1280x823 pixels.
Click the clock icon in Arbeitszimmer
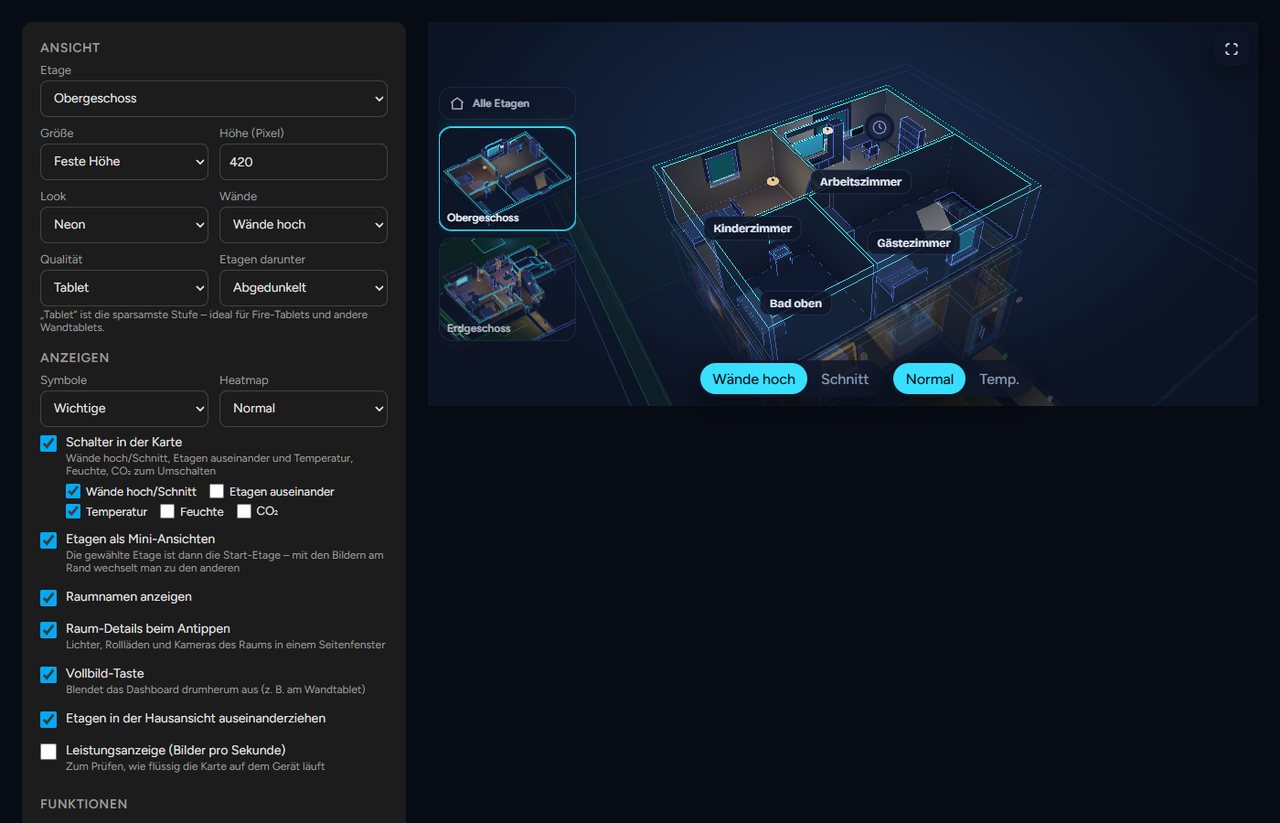point(879,127)
